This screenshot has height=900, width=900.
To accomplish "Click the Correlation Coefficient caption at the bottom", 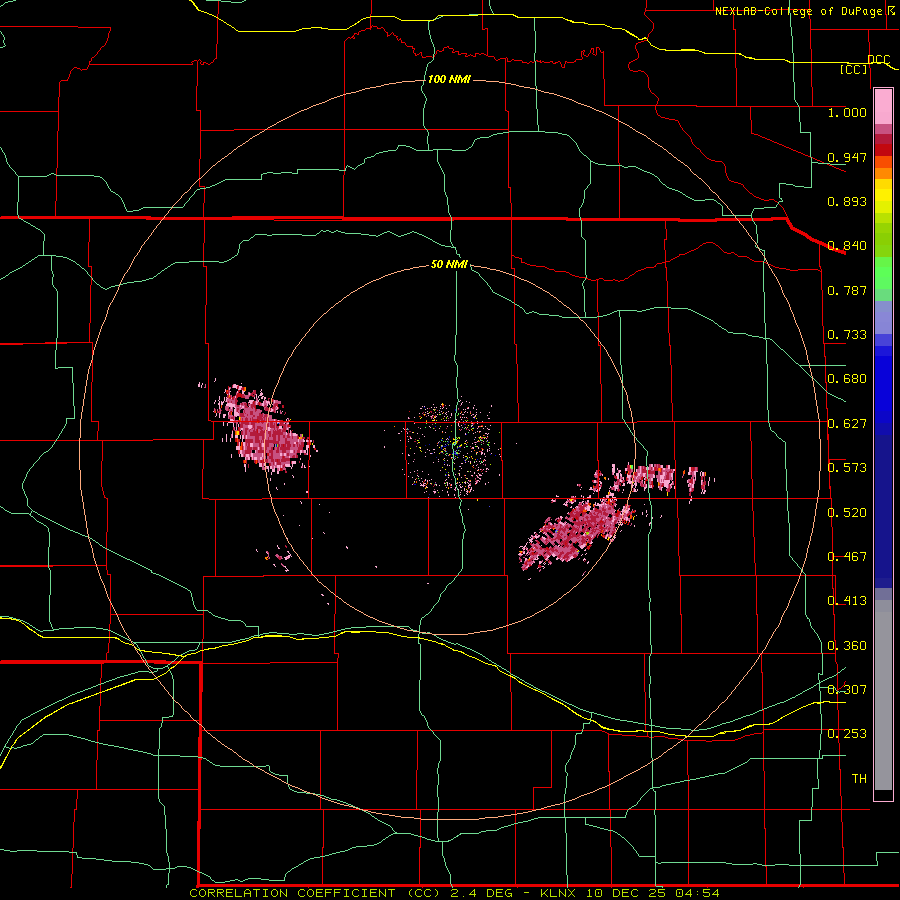I will point(454,893).
